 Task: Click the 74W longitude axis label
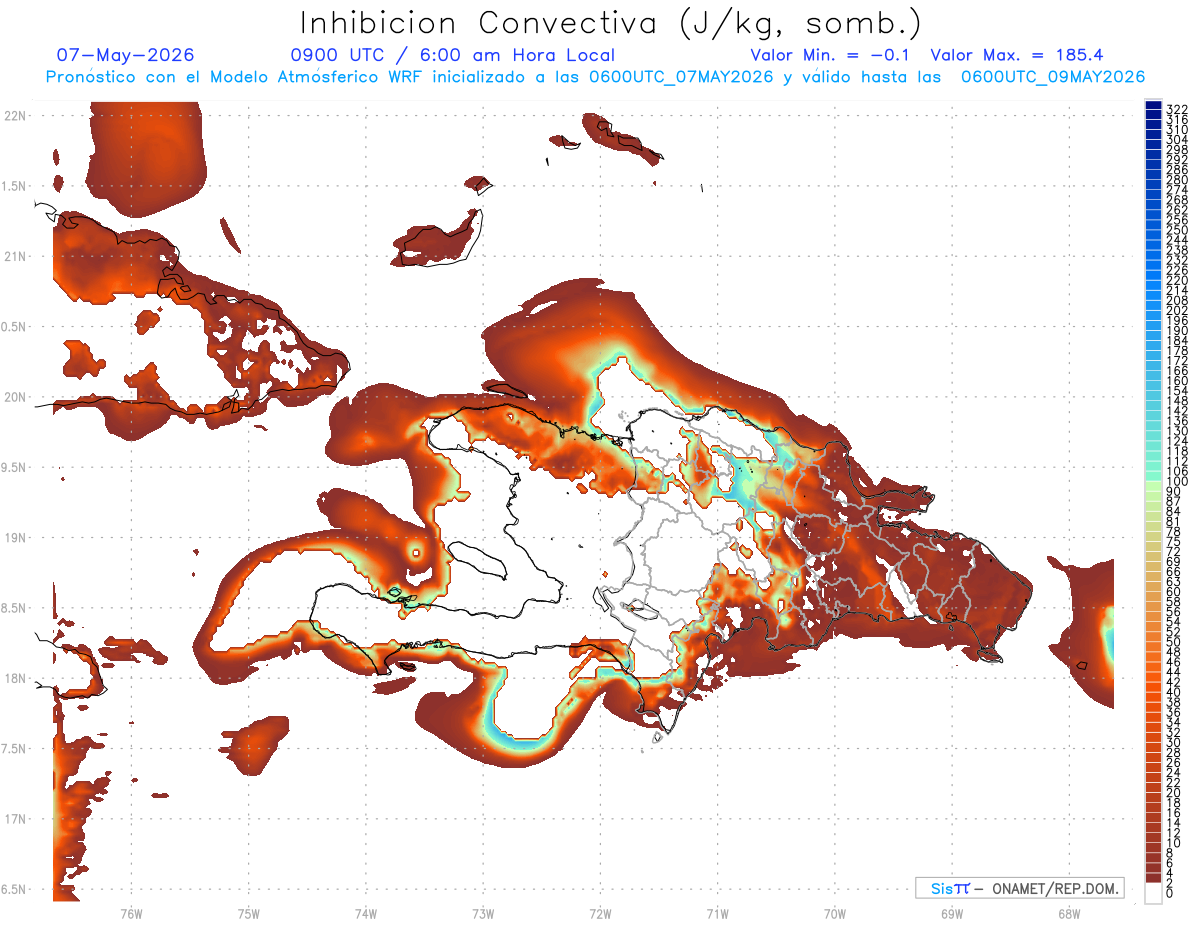366,914
